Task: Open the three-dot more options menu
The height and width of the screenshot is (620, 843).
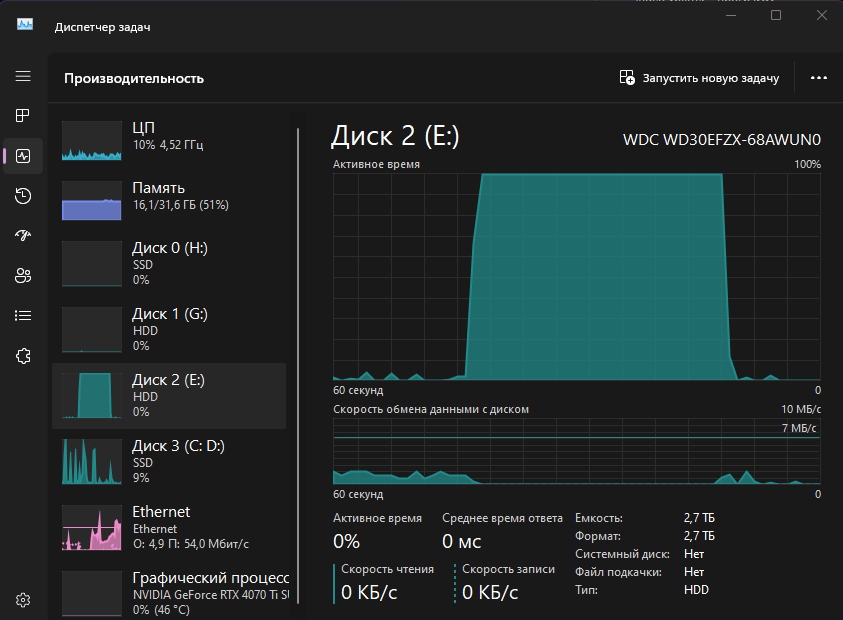Action: pyautogui.click(x=818, y=78)
